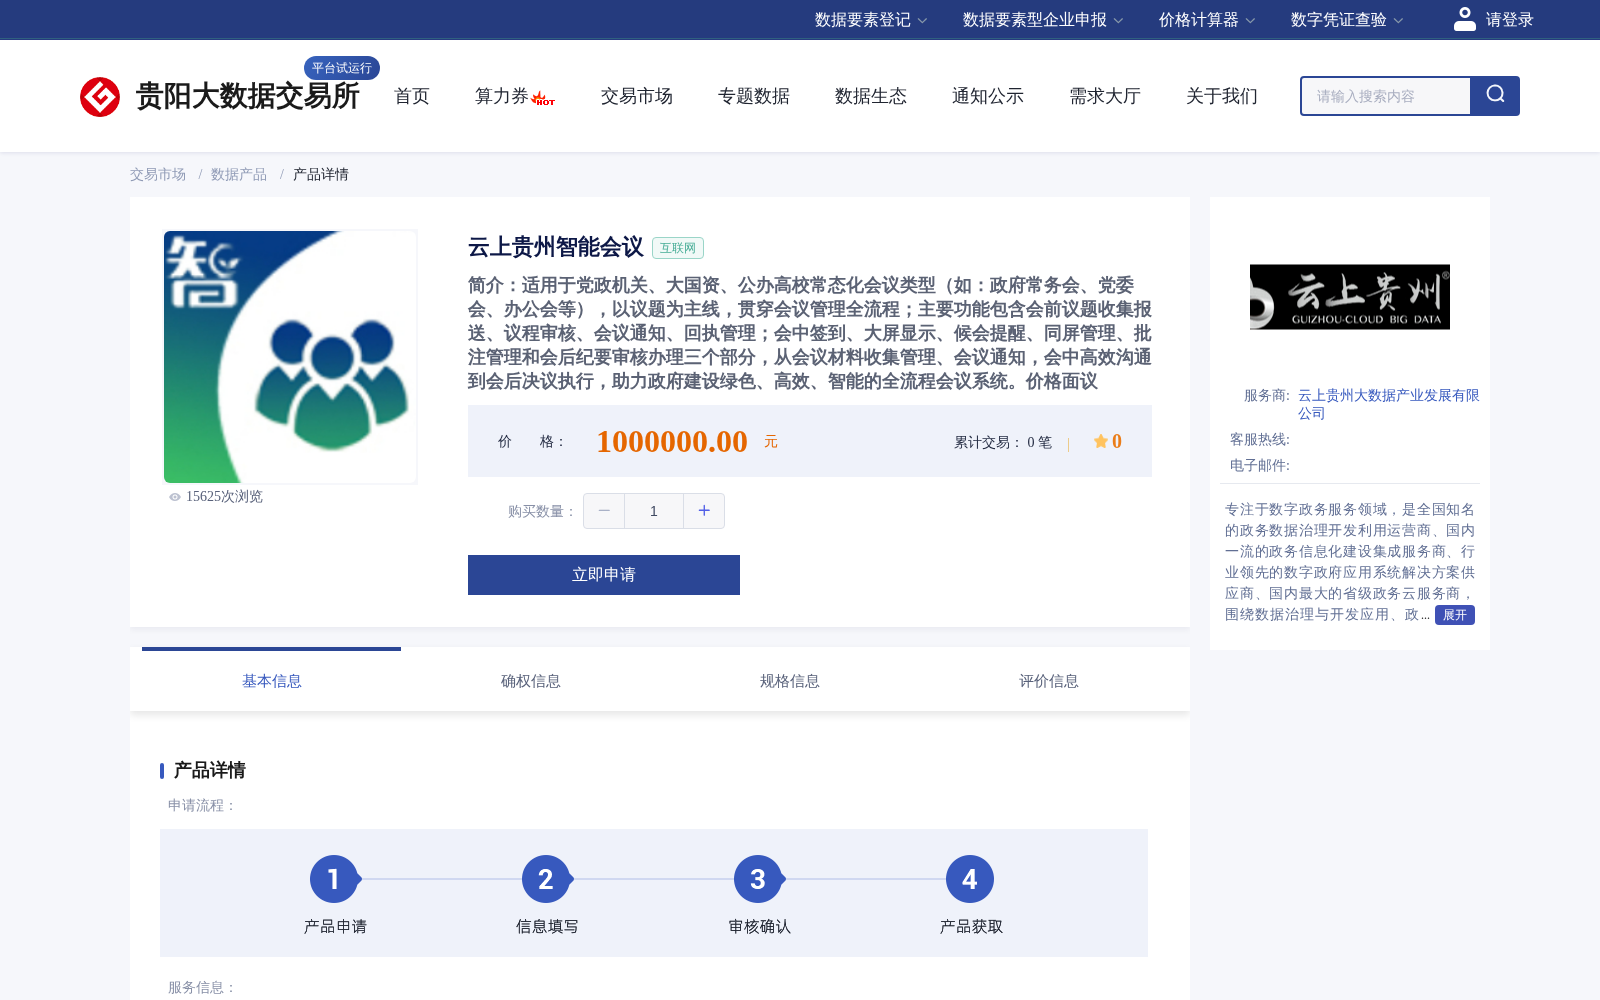Open 通知公示 navigation item
1600x1000 pixels.
988,96
